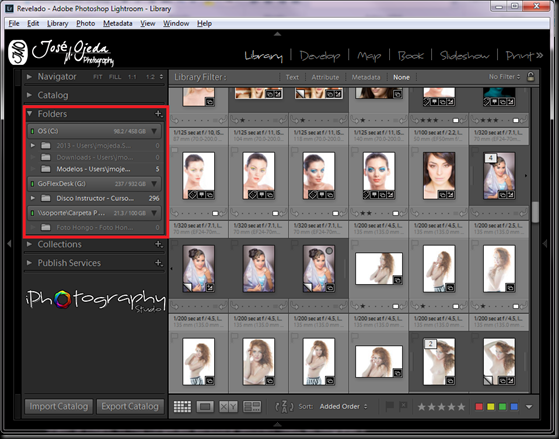Collapse the Folders panel
559x439 pixels.
tap(29, 113)
